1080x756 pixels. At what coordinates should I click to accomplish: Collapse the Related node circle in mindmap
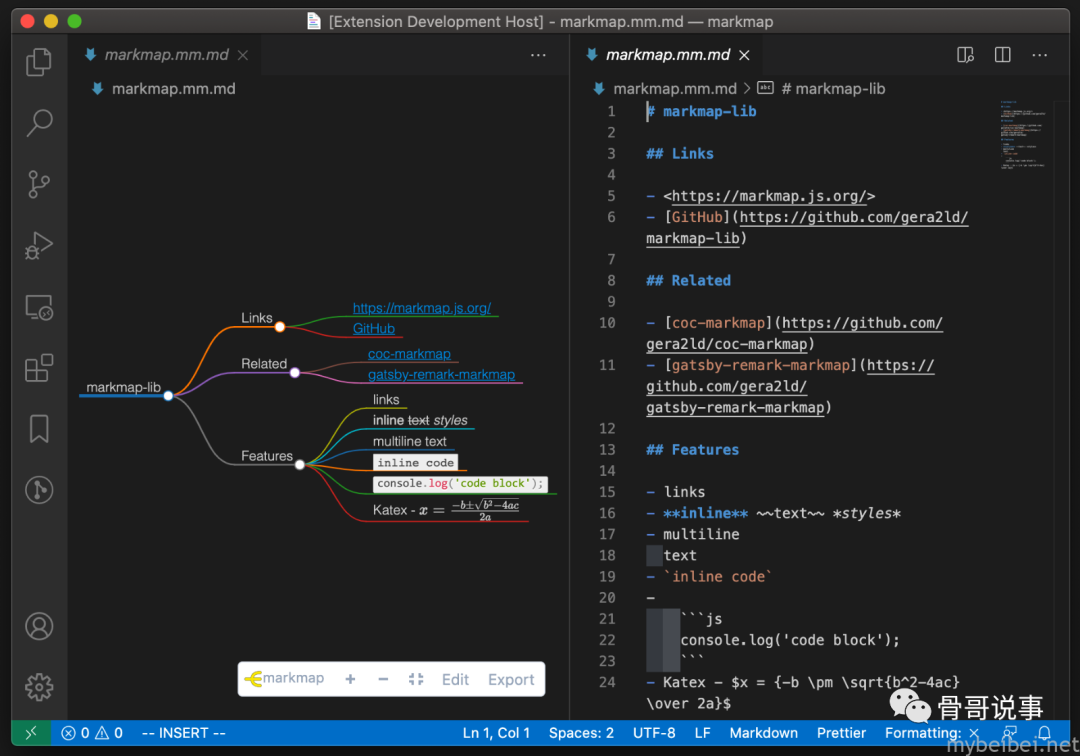[x=295, y=373]
